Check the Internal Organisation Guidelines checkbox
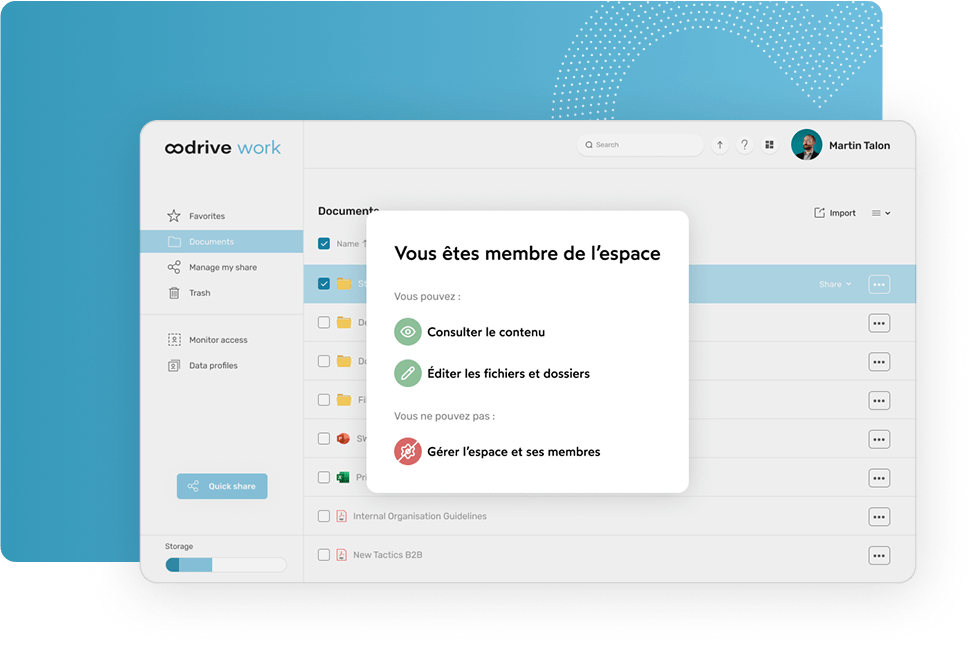The height and width of the screenshot is (650, 977). [x=324, y=516]
